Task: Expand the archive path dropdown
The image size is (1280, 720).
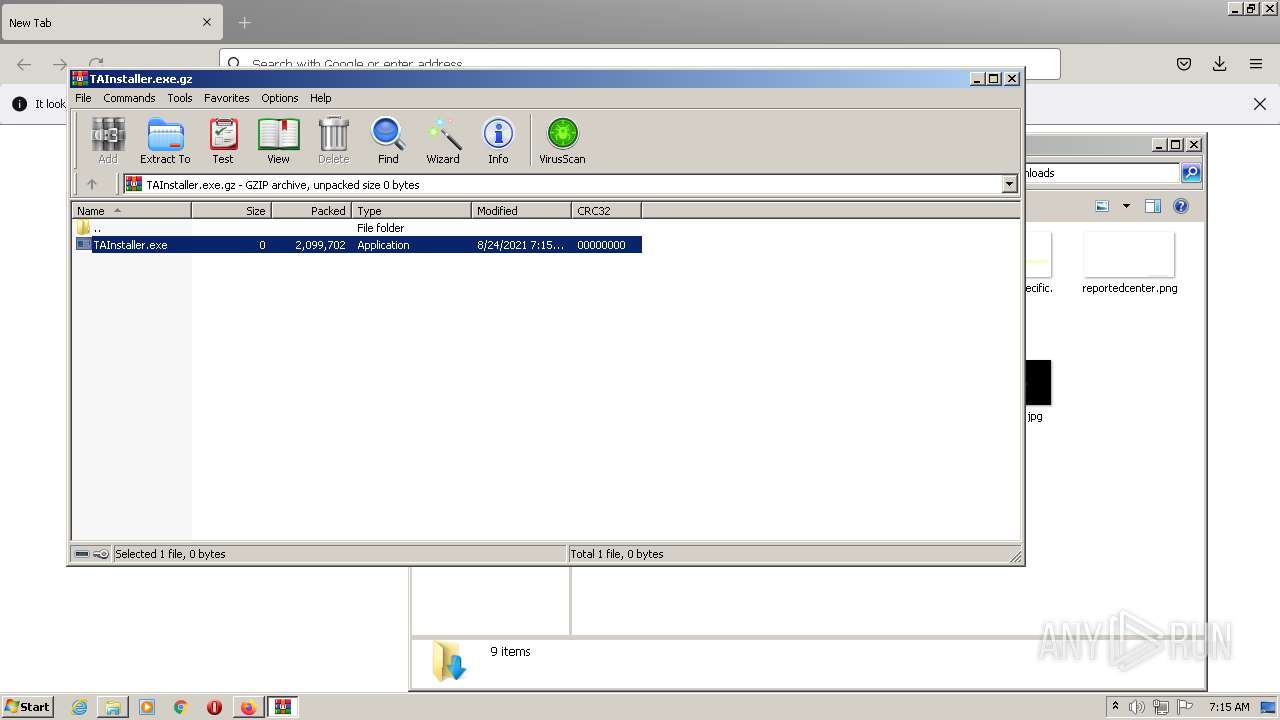Action: (x=1009, y=184)
